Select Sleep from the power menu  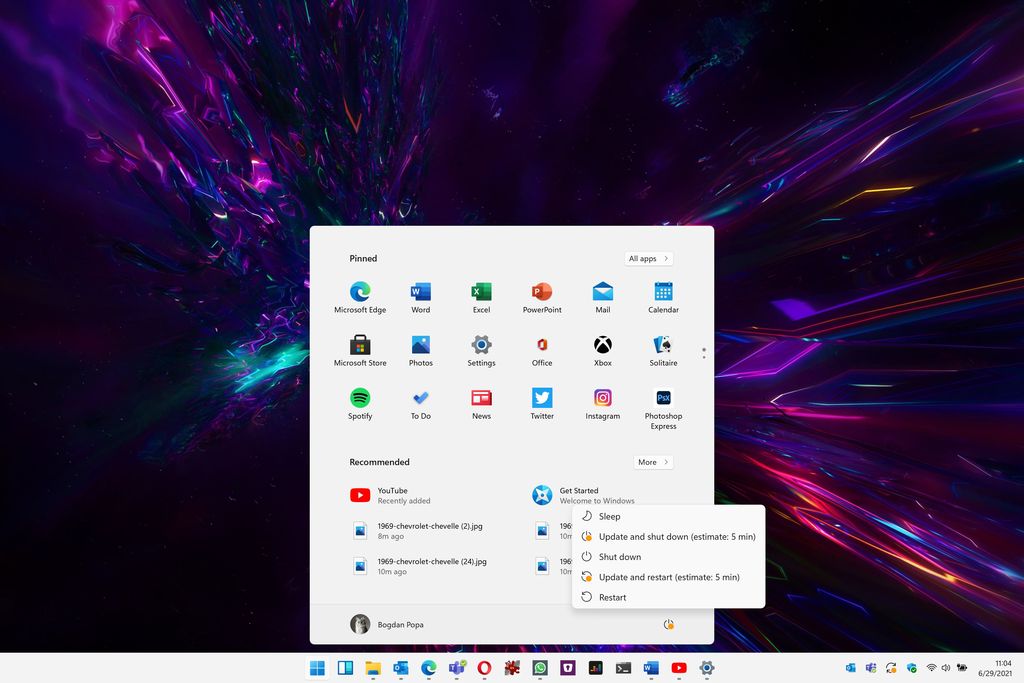[609, 517]
